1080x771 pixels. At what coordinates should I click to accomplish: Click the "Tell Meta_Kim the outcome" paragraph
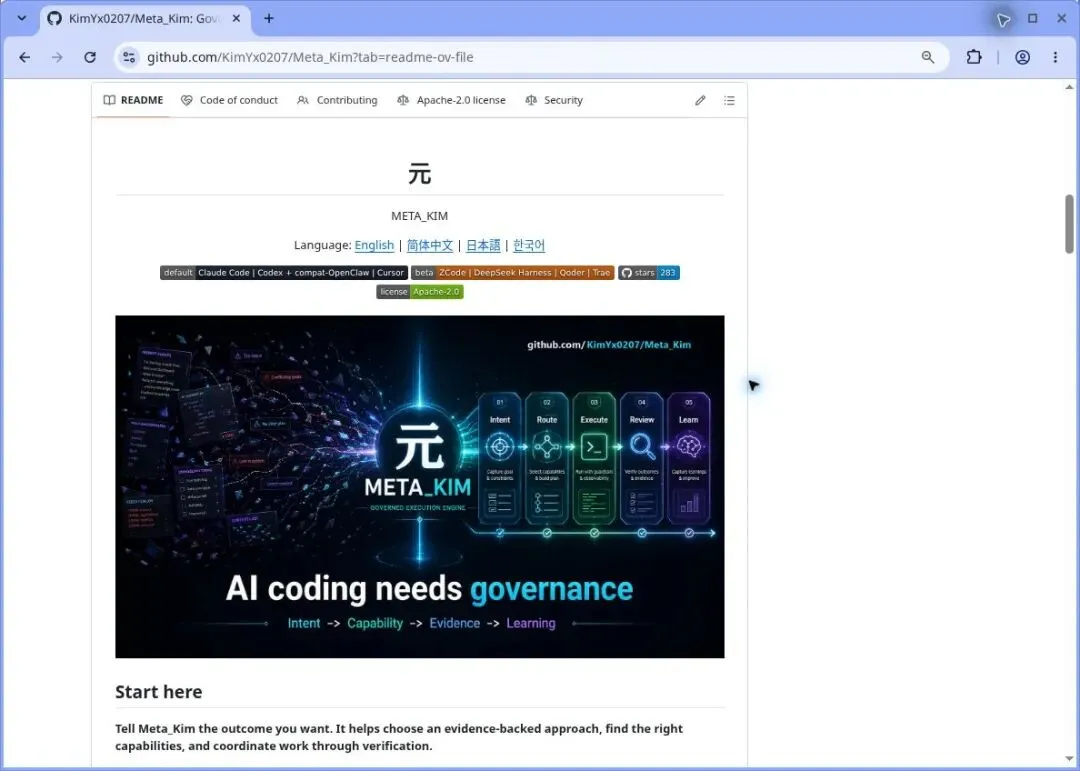coord(399,737)
